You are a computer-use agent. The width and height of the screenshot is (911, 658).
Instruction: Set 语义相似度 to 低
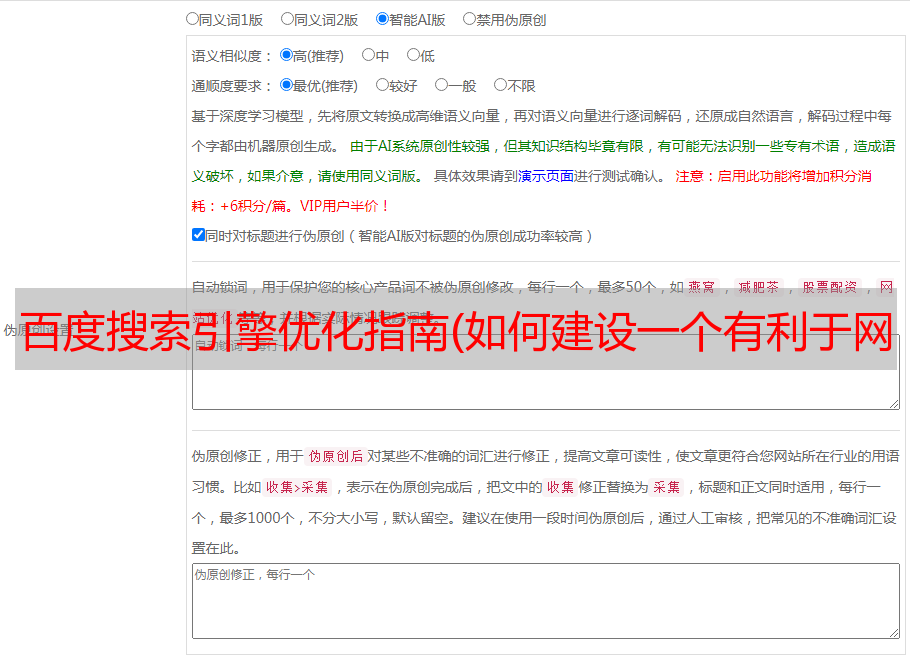click(x=413, y=55)
